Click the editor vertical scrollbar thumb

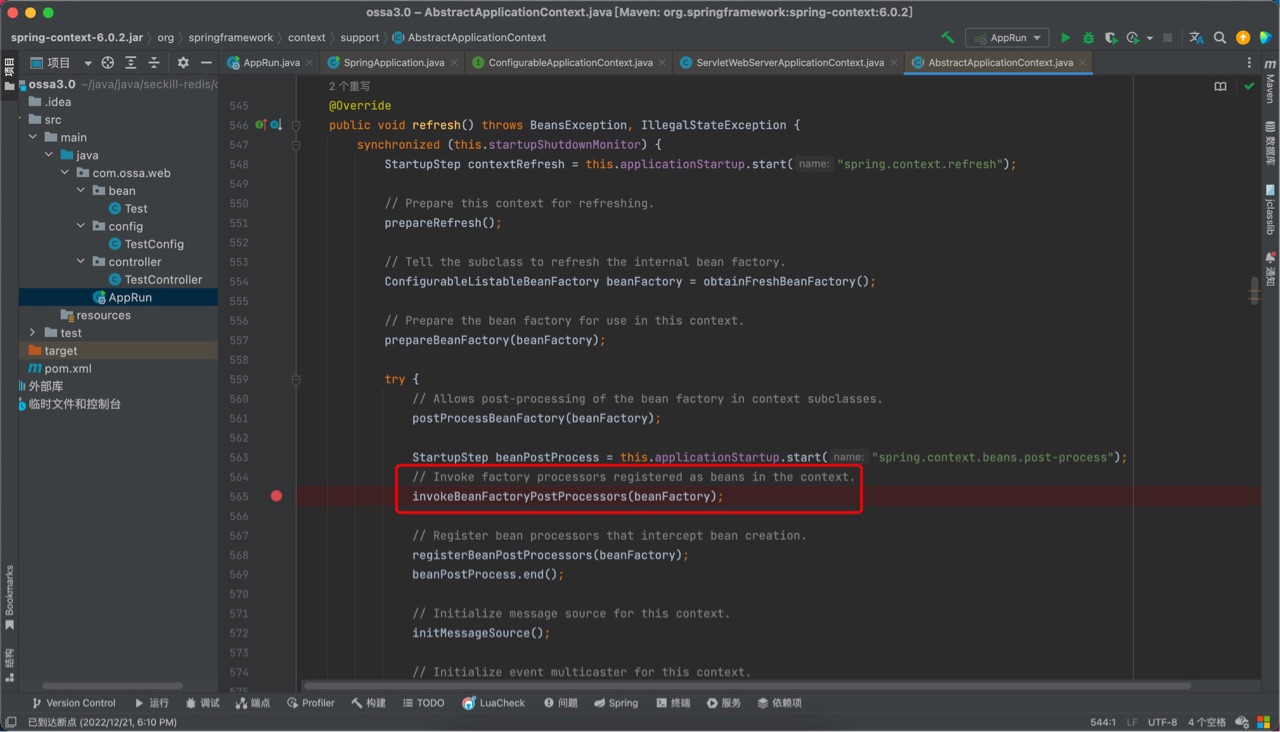[x=1254, y=291]
